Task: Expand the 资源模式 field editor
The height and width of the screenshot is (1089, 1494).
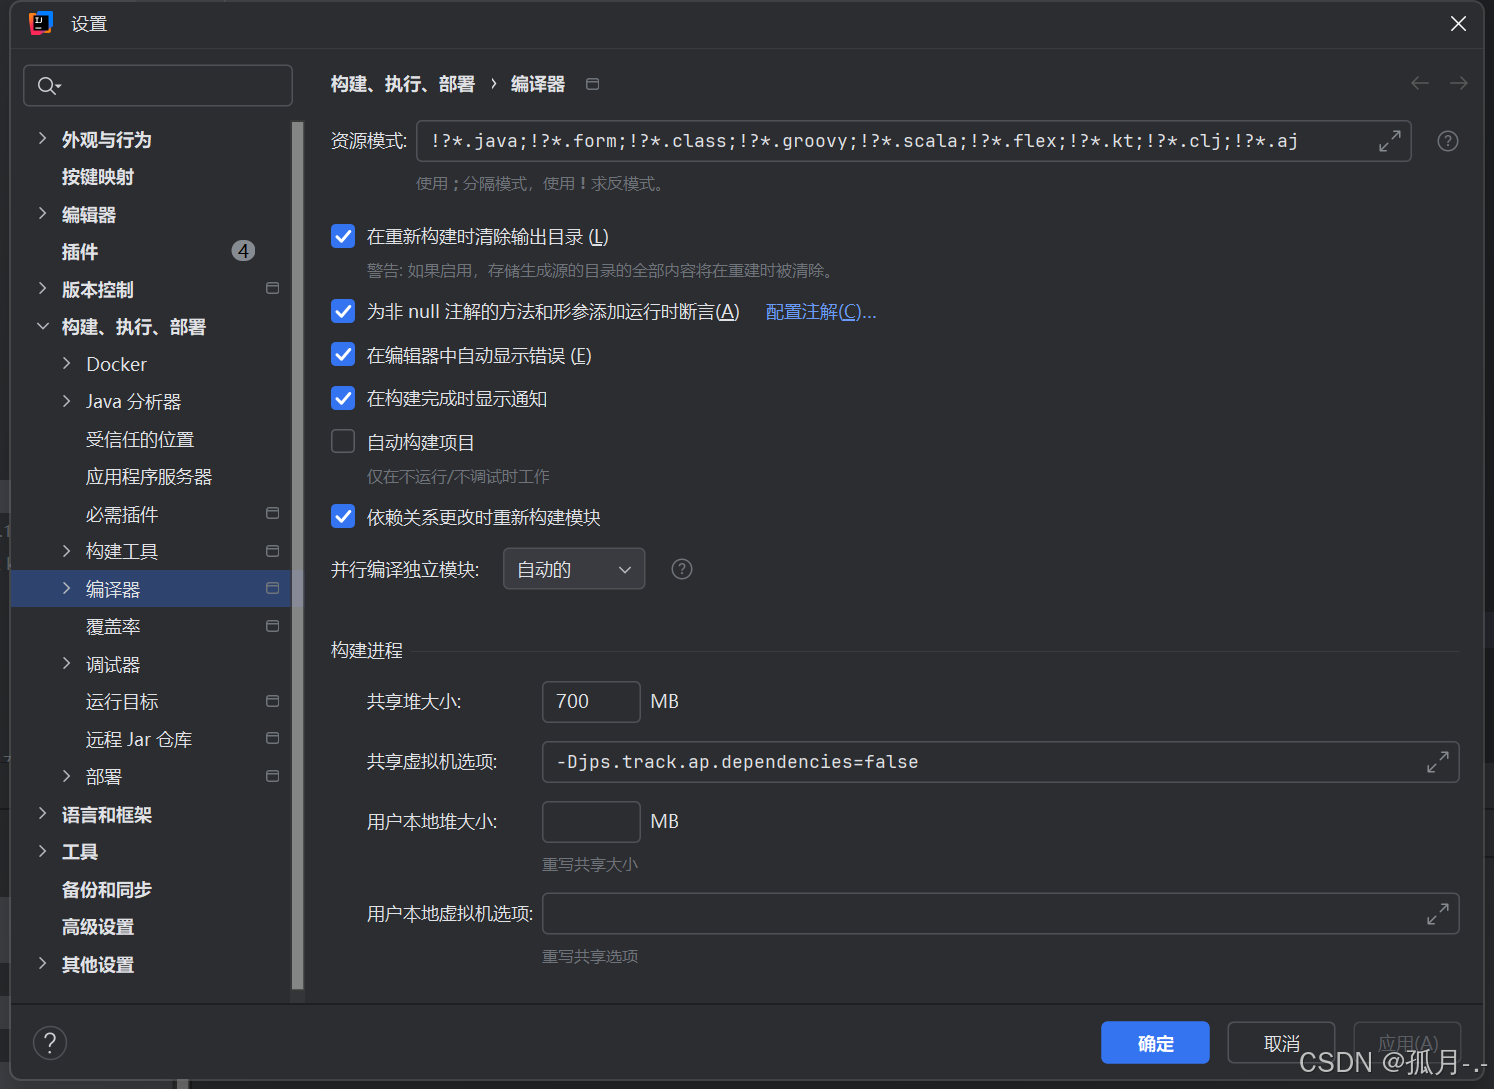Action: click(x=1390, y=140)
